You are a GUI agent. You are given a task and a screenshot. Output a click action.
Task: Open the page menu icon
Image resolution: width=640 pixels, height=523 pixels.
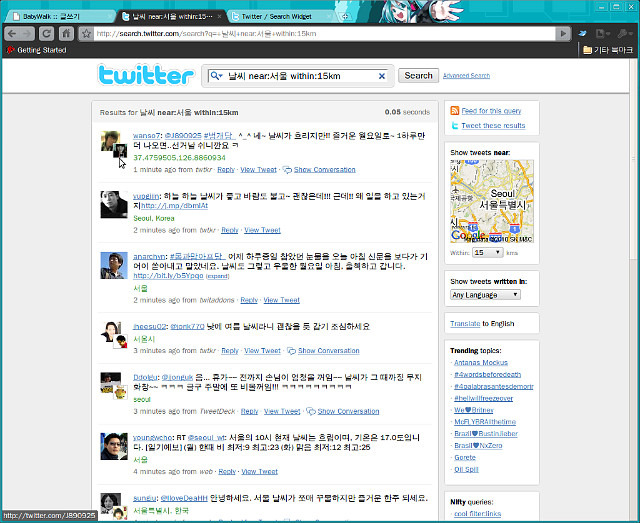point(602,33)
